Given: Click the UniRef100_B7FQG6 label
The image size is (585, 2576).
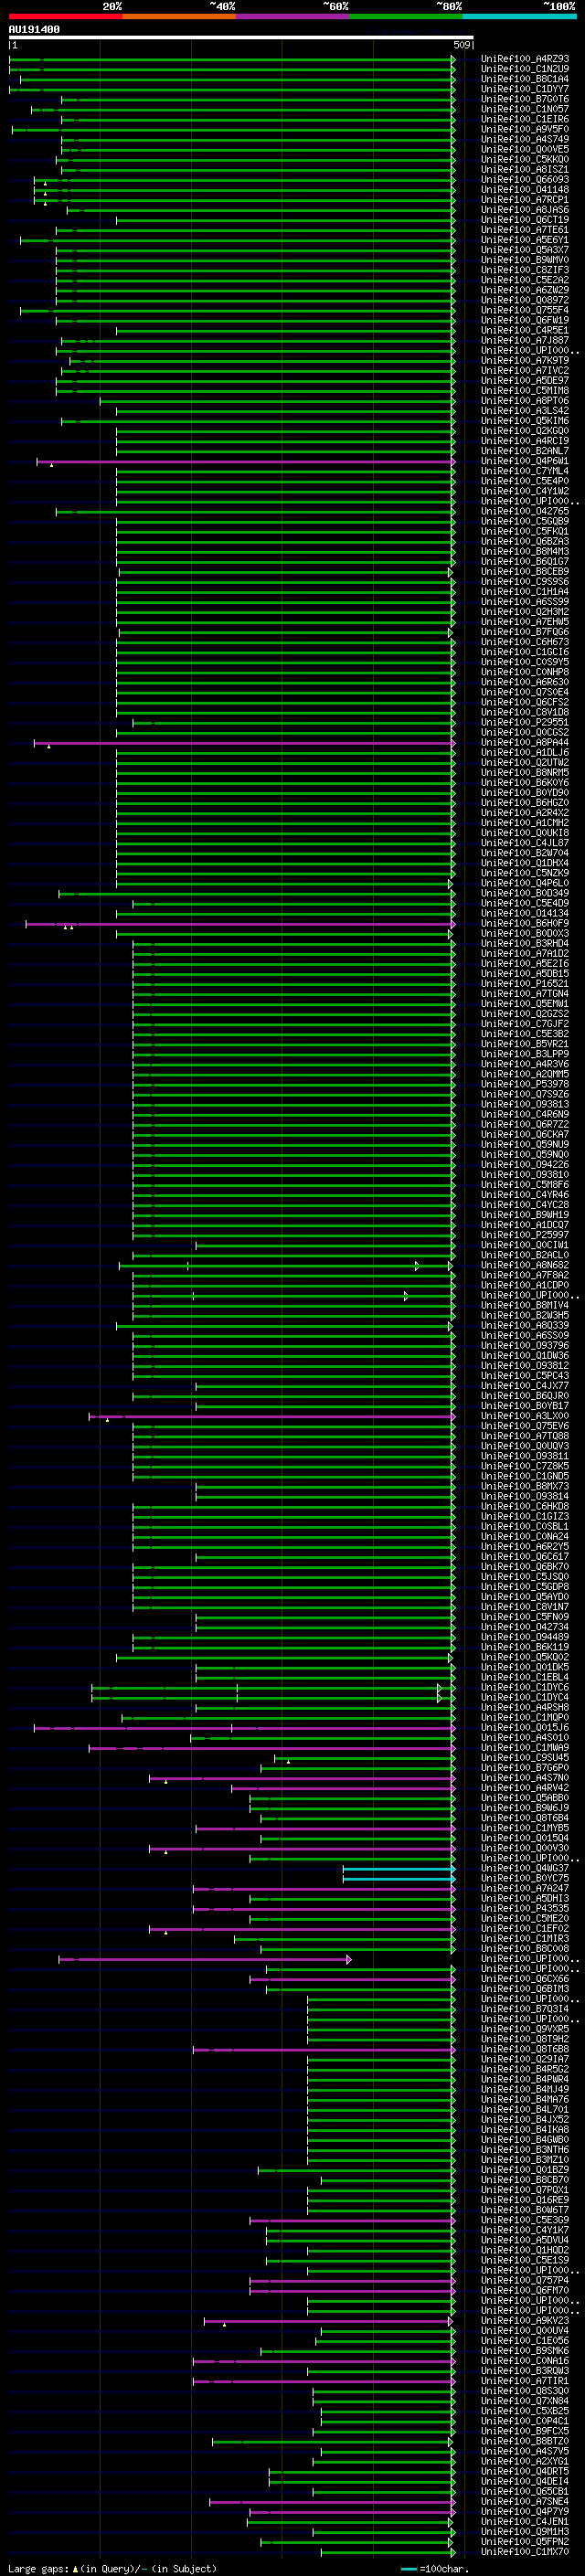Looking at the screenshot, I should coord(525,632).
